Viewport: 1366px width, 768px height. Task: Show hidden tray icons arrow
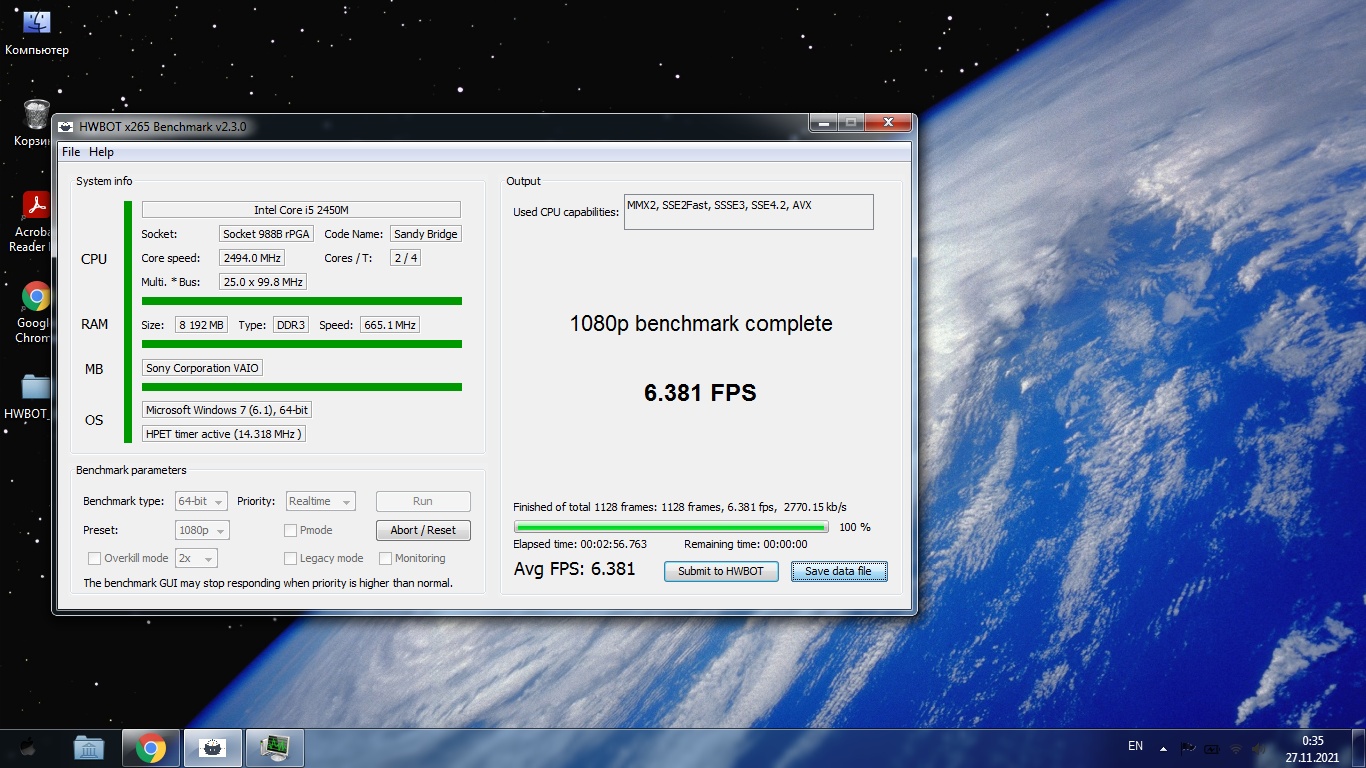pos(1163,748)
